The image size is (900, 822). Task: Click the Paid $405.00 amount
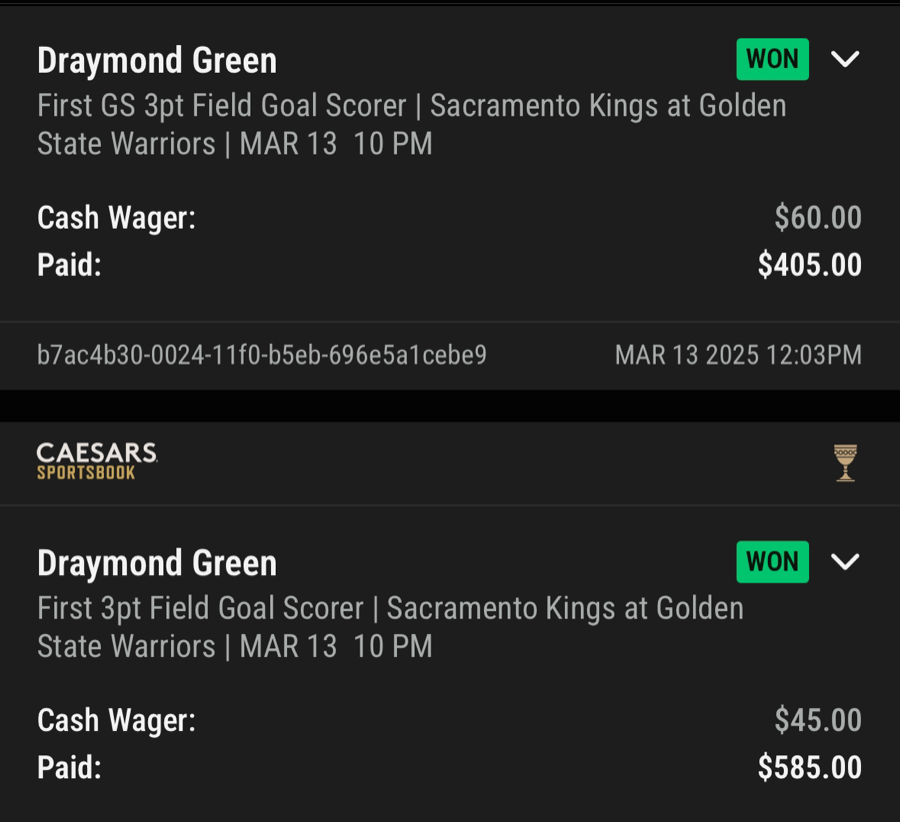coord(808,265)
